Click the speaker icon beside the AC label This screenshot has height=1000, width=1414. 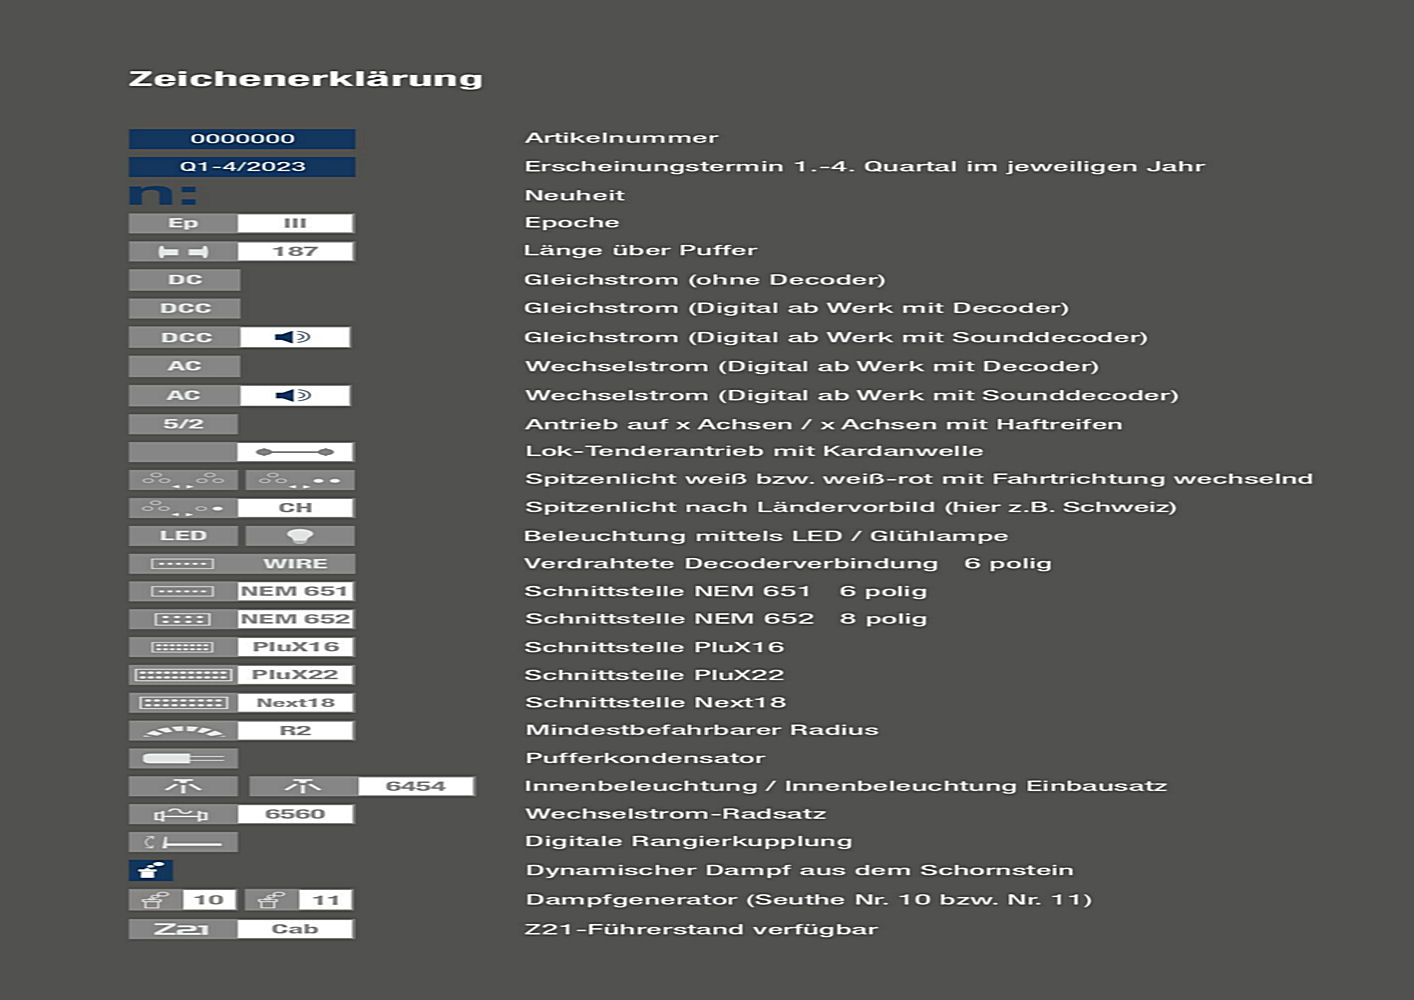pyautogui.click(x=294, y=396)
